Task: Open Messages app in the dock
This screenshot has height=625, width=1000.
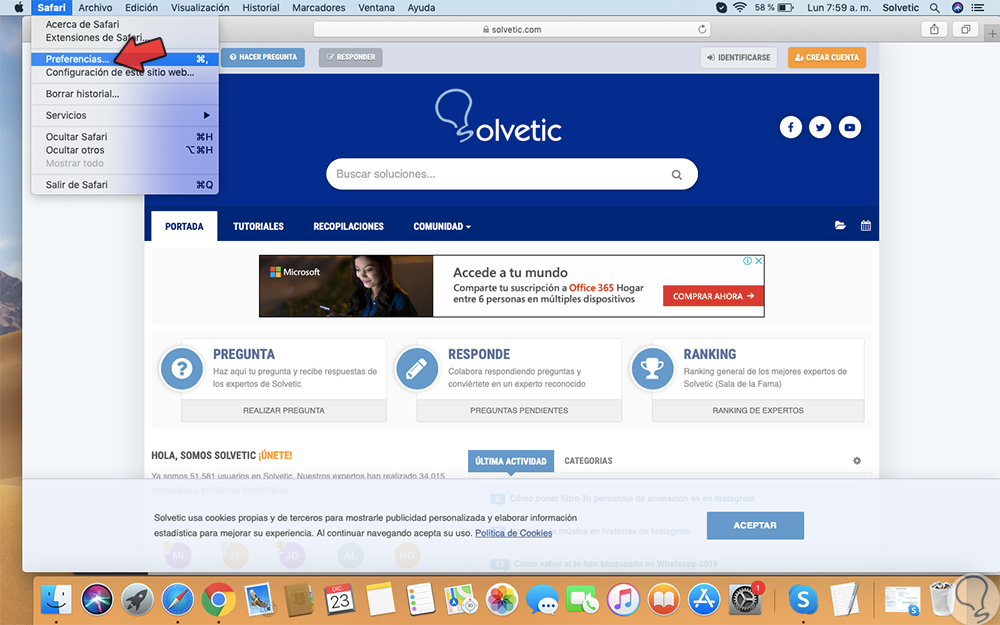Action: [542, 599]
